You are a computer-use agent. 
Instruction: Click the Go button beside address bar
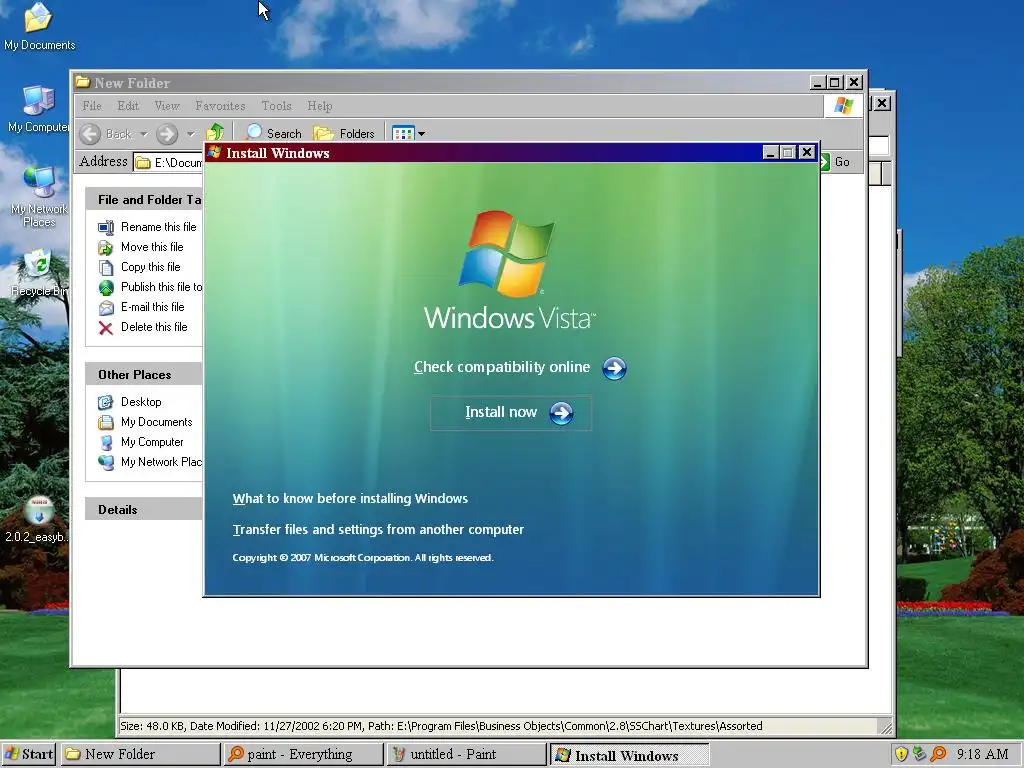tap(836, 162)
